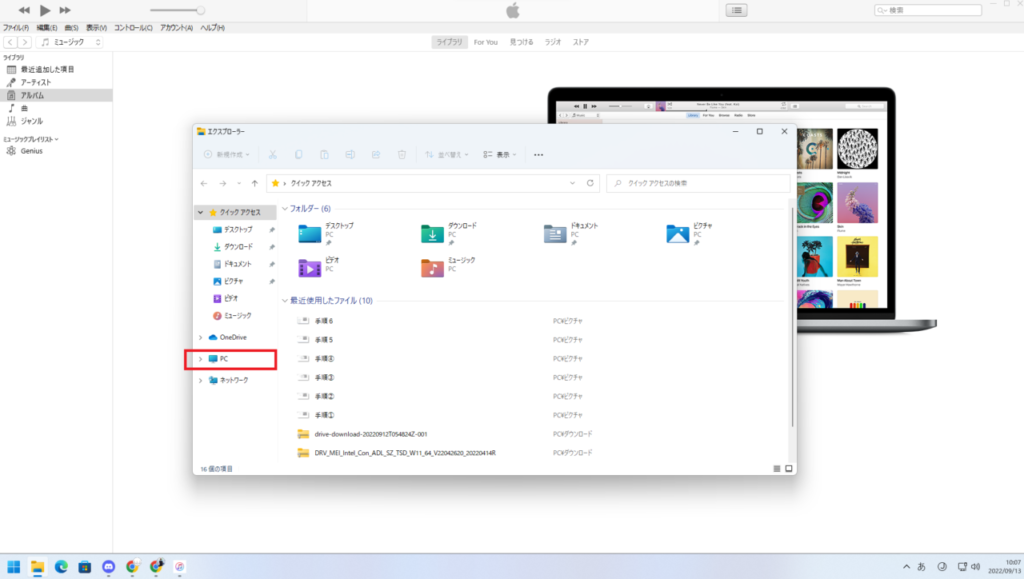
Task: Open the 編集 menu in iTunes
Action: pyautogui.click(x=46, y=27)
